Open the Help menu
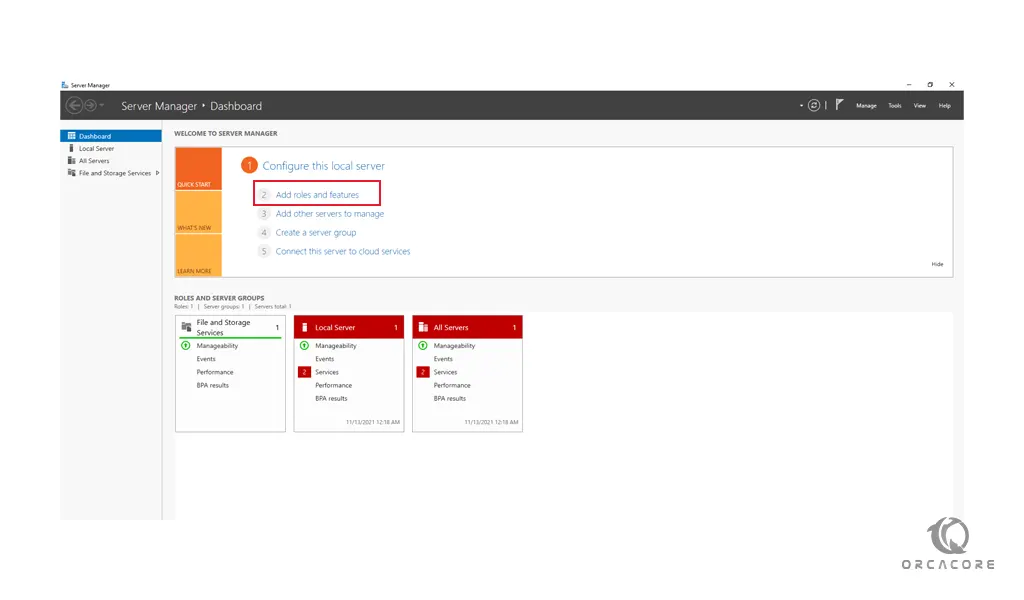The width and height of the screenshot is (1024, 600). coord(944,105)
